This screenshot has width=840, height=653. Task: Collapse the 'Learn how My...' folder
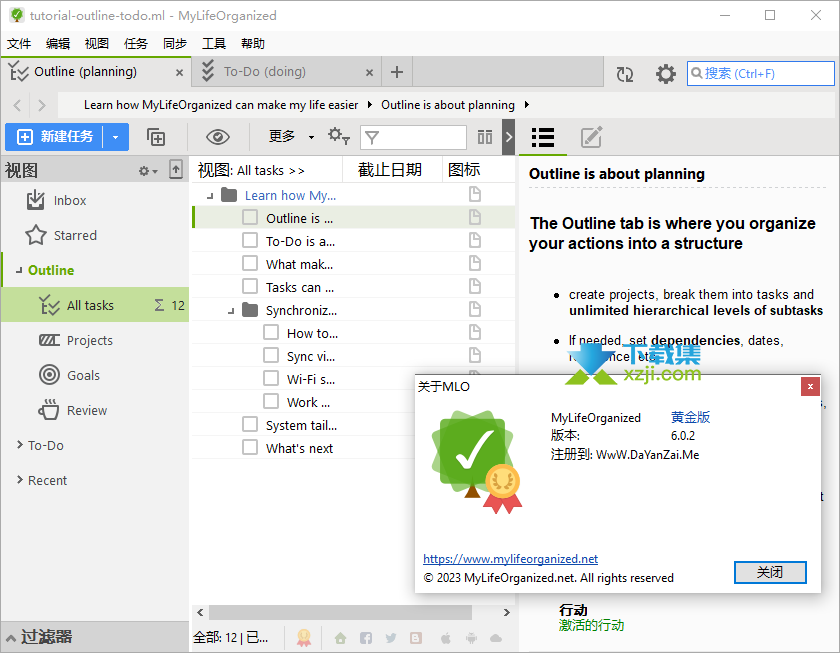coord(210,197)
